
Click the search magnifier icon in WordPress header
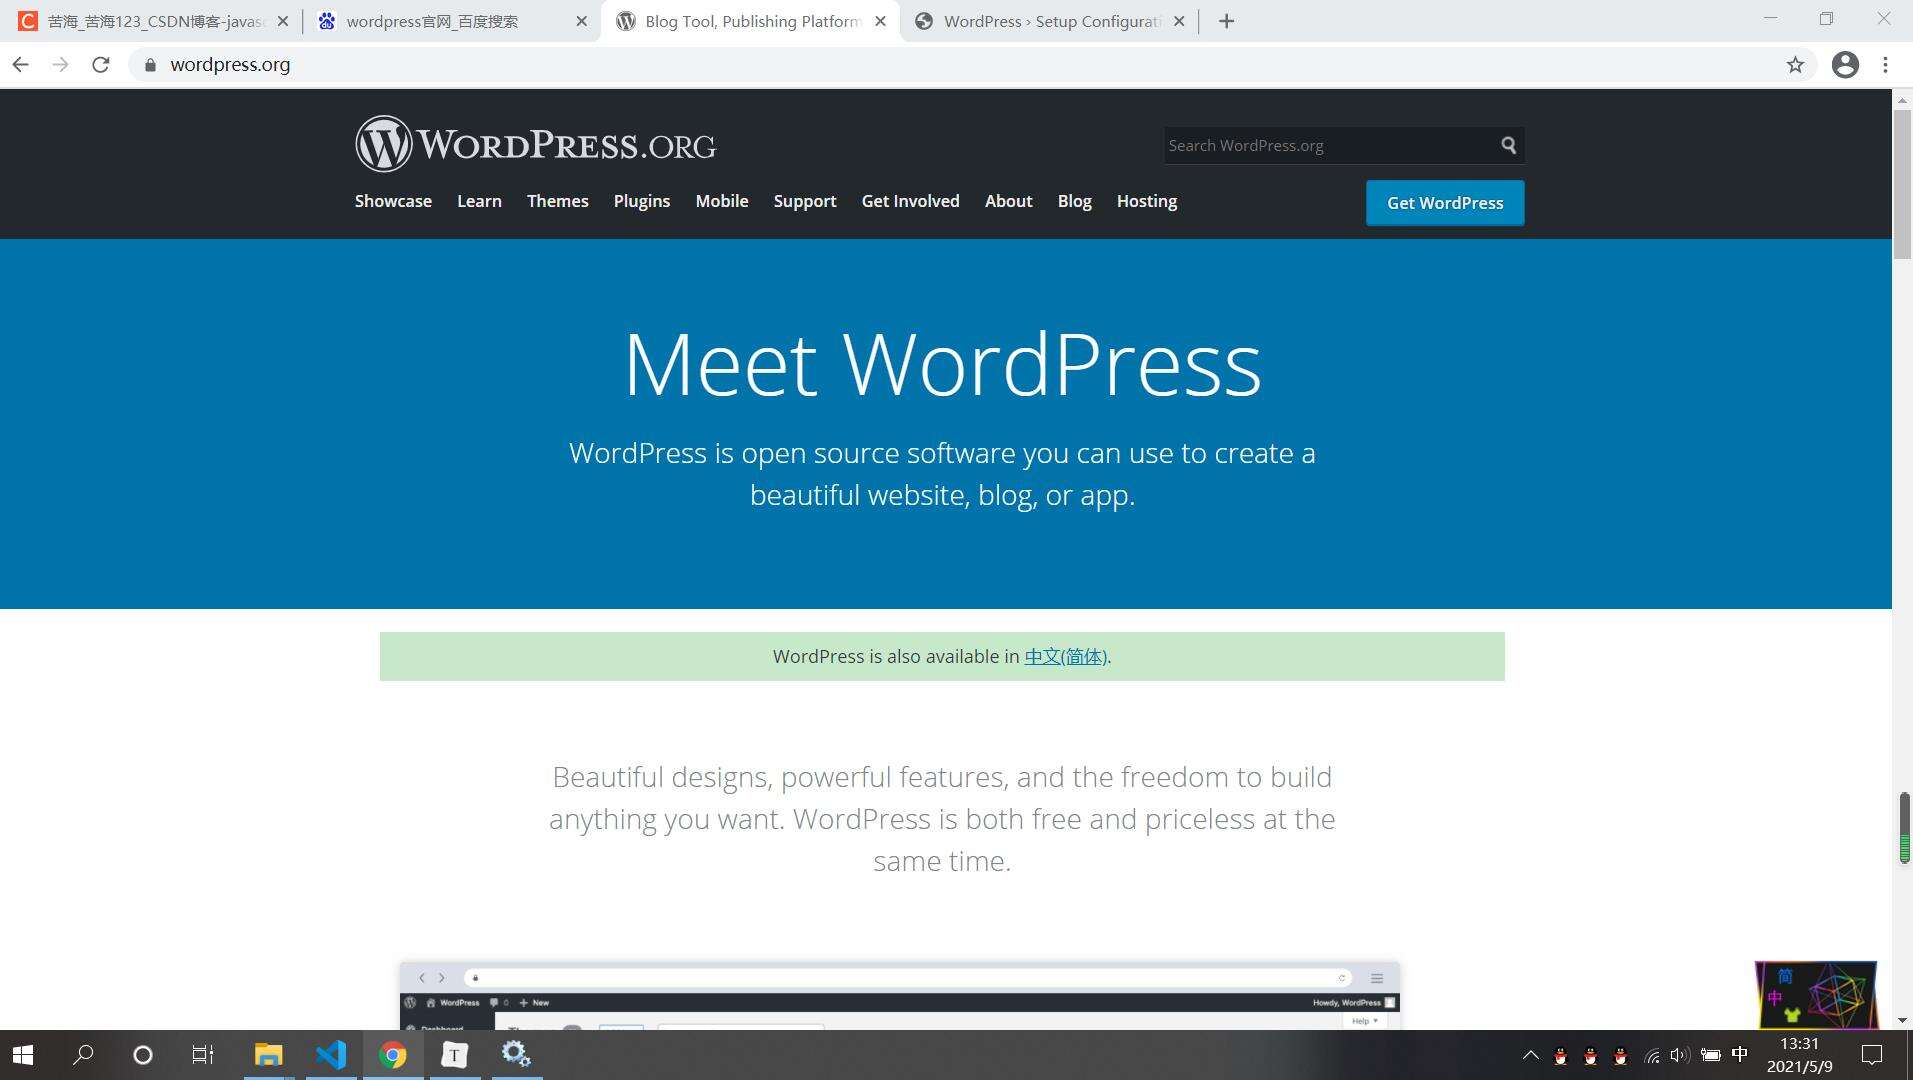pyautogui.click(x=1508, y=145)
